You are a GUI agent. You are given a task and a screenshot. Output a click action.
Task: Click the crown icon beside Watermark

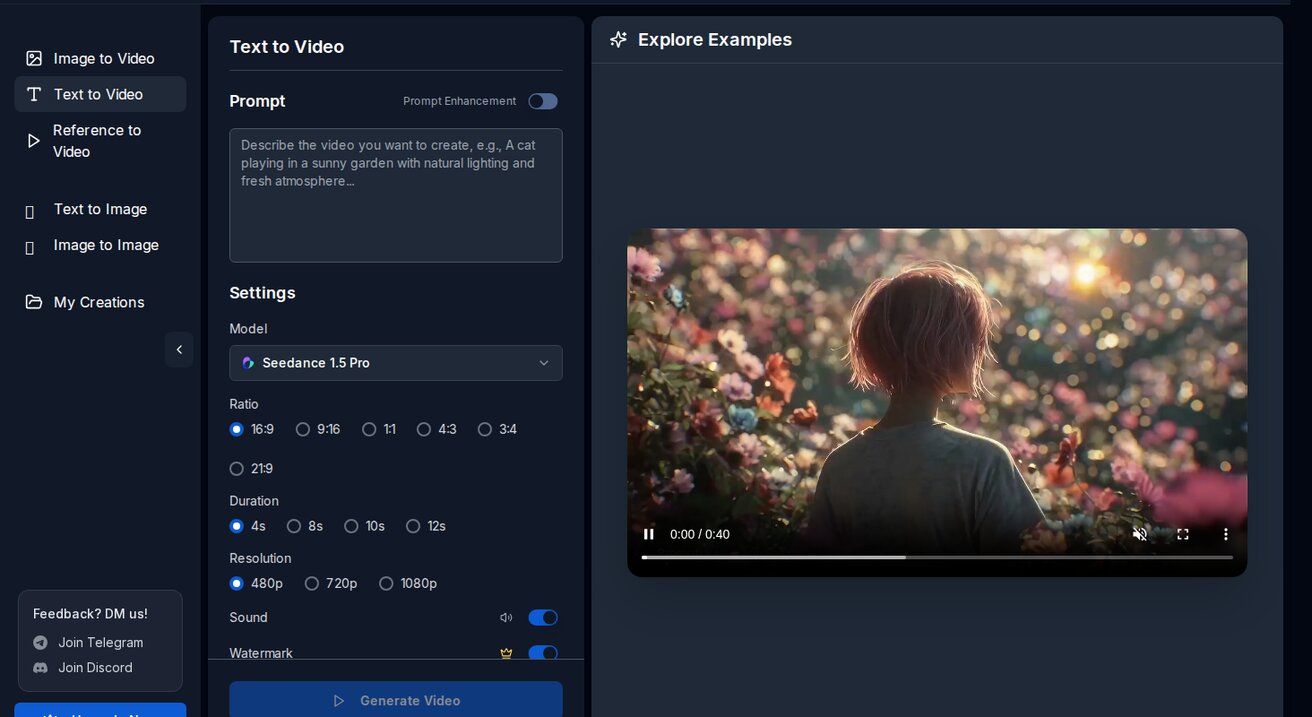point(506,652)
